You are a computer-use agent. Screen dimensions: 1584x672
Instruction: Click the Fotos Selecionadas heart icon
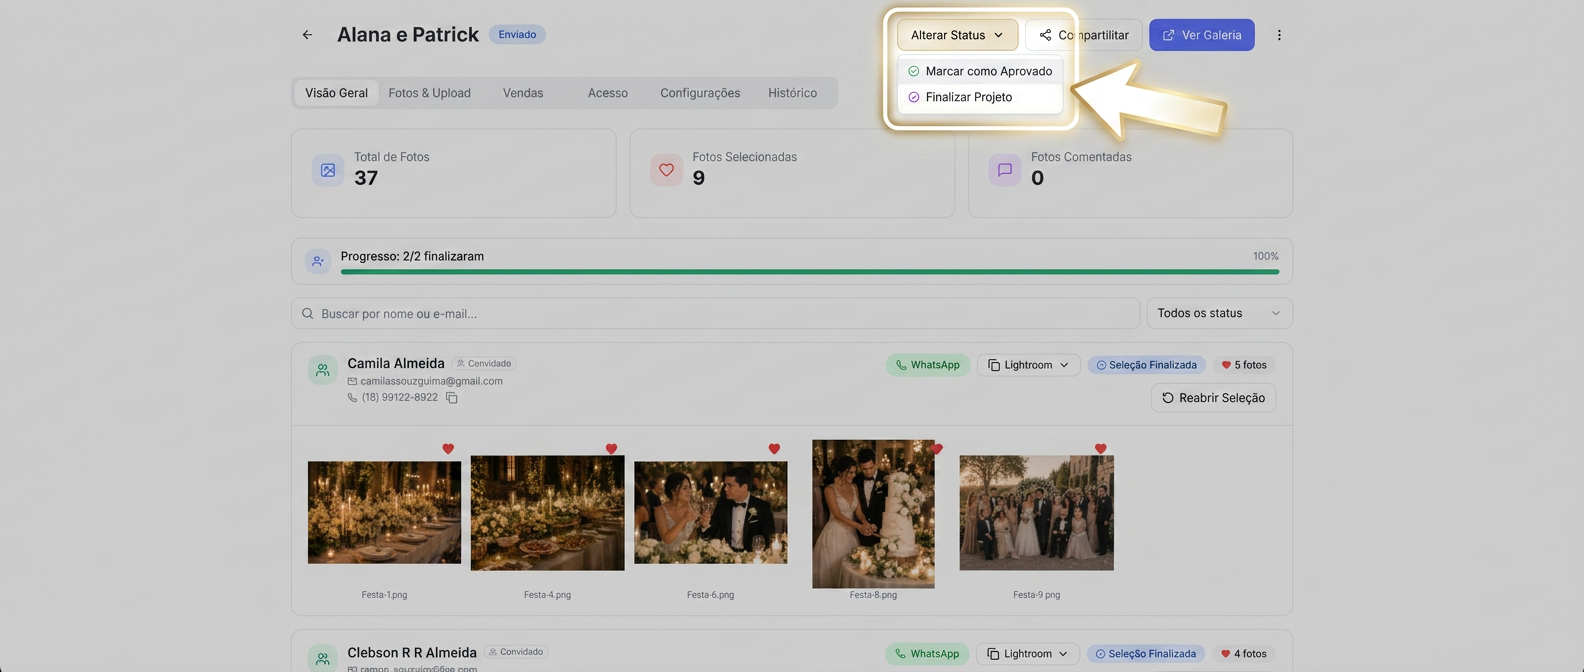coord(666,171)
